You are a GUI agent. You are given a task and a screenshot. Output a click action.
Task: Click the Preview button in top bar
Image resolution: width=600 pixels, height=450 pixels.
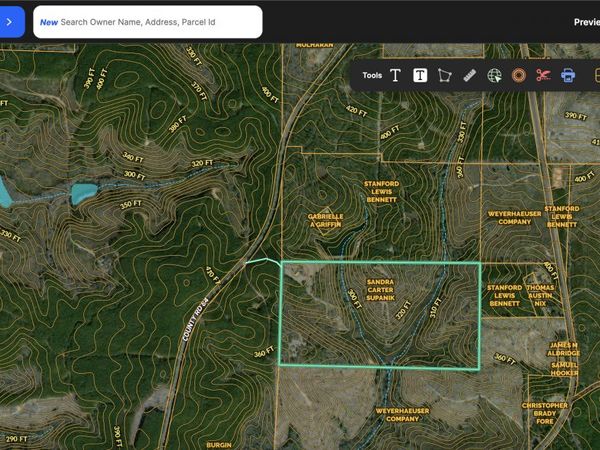(586, 22)
